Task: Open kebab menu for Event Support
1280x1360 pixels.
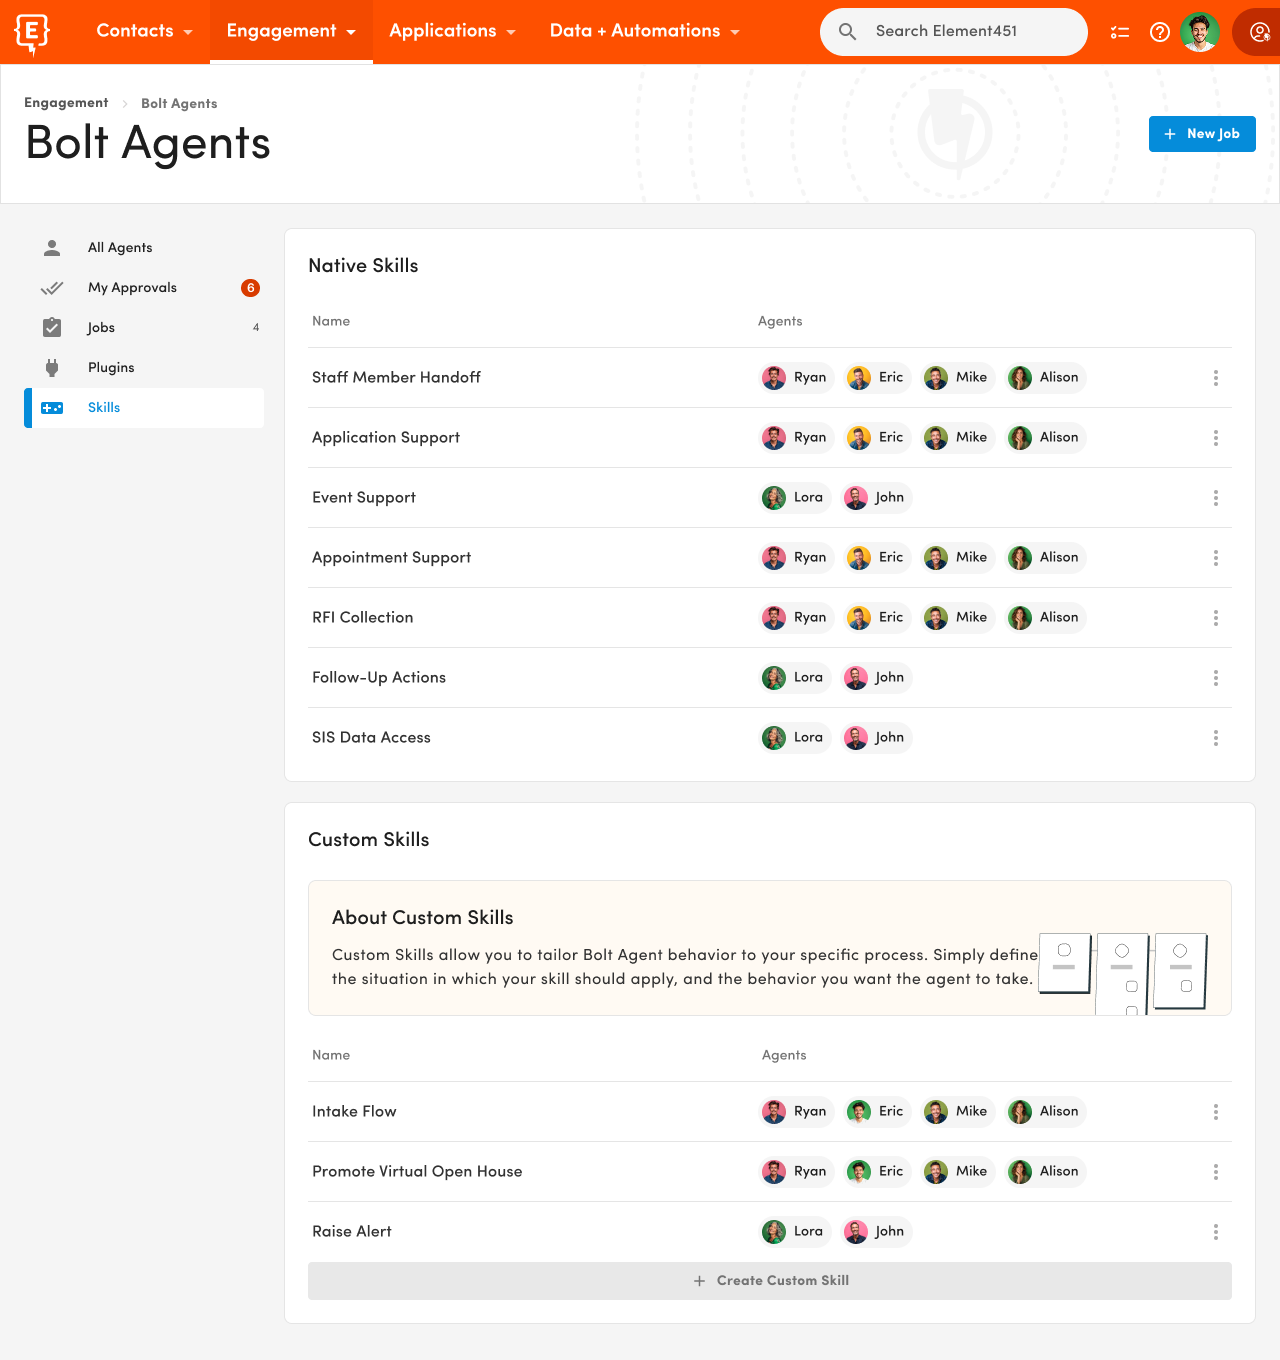Action: 1216,498
